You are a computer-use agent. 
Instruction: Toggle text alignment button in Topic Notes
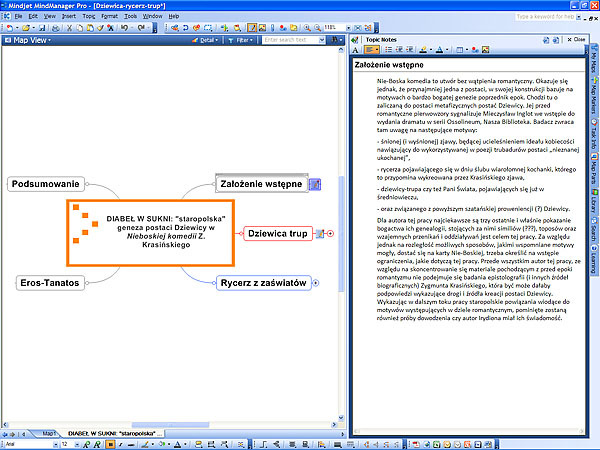click(372, 50)
